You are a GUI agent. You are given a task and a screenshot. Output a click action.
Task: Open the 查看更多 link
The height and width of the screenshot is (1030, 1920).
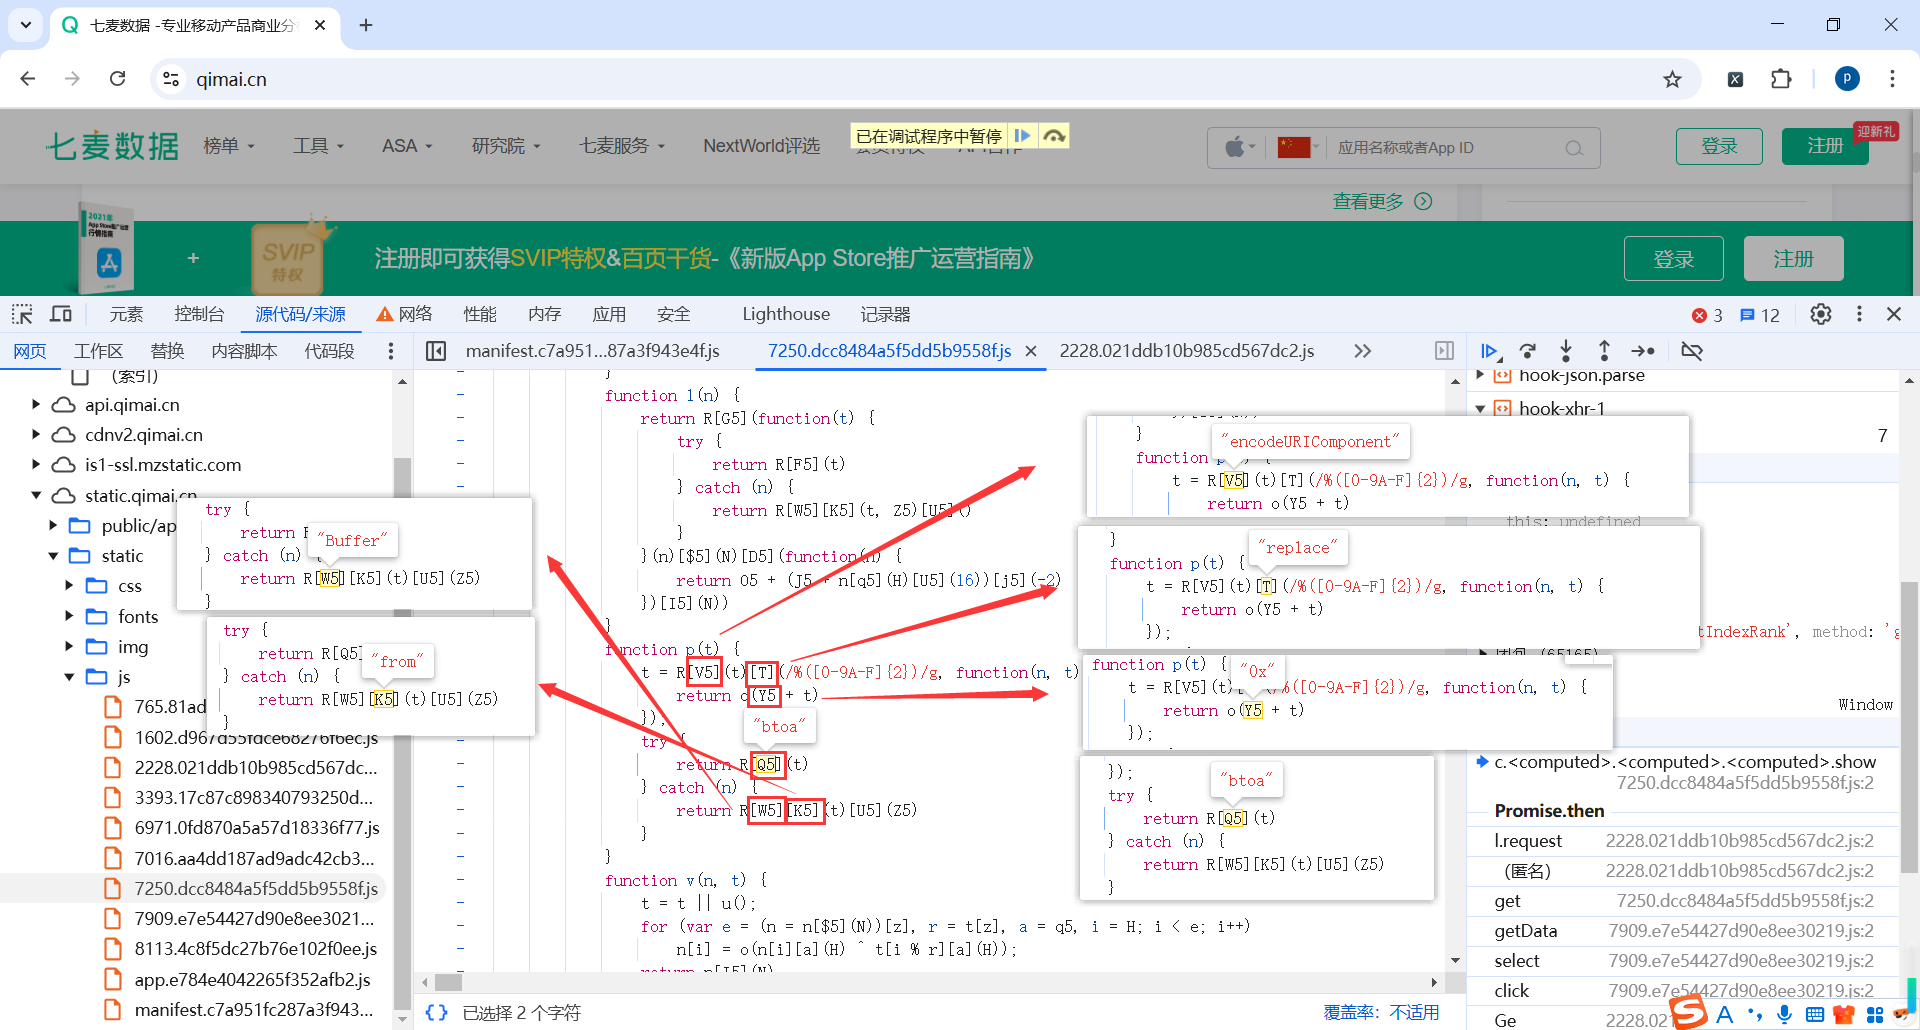[x=1382, y=202]
